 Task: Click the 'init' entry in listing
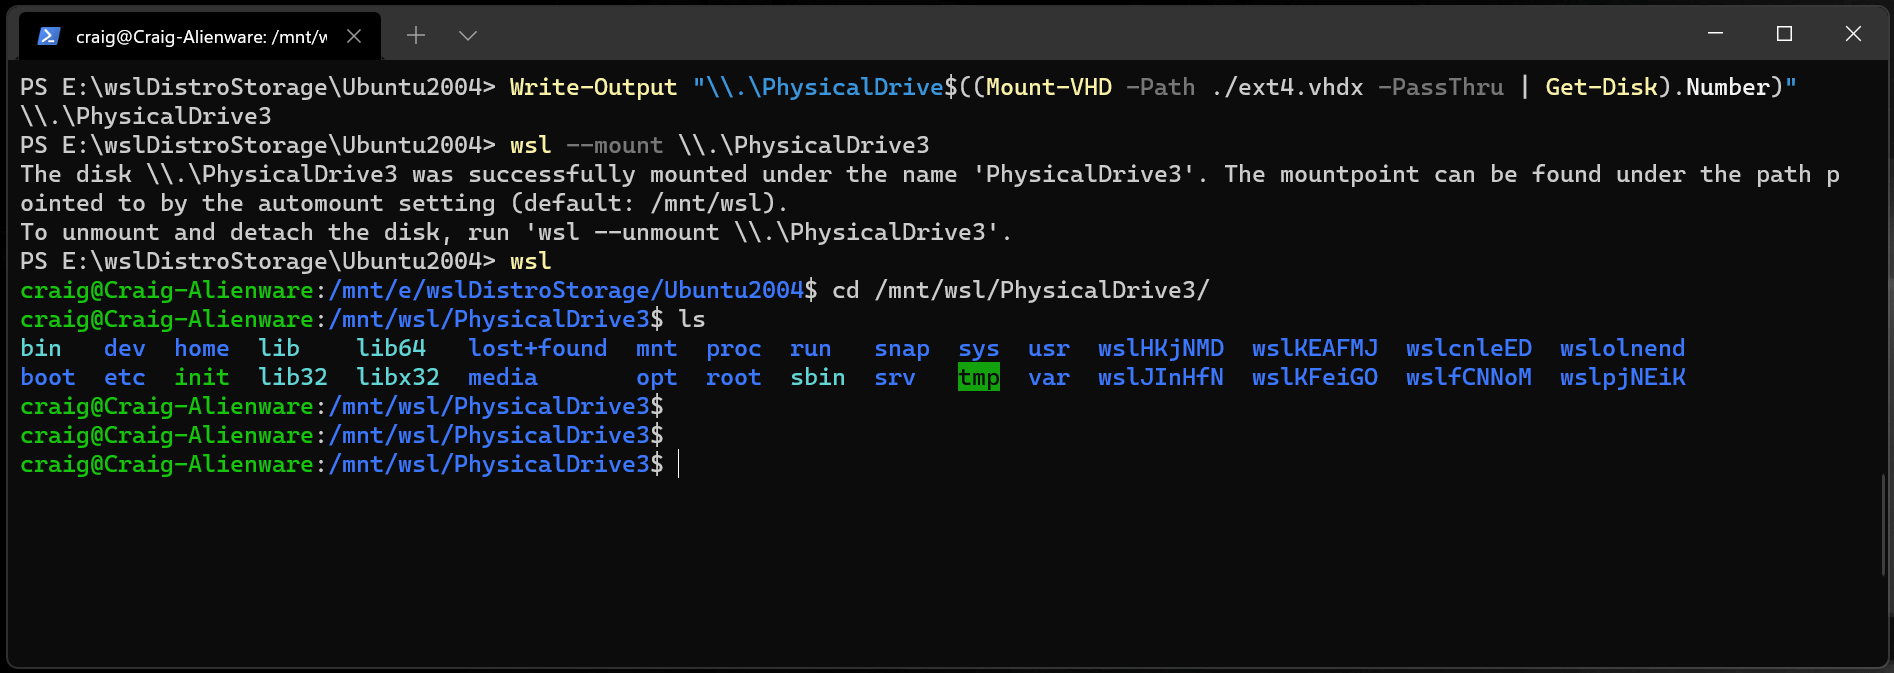pos(202,377)
